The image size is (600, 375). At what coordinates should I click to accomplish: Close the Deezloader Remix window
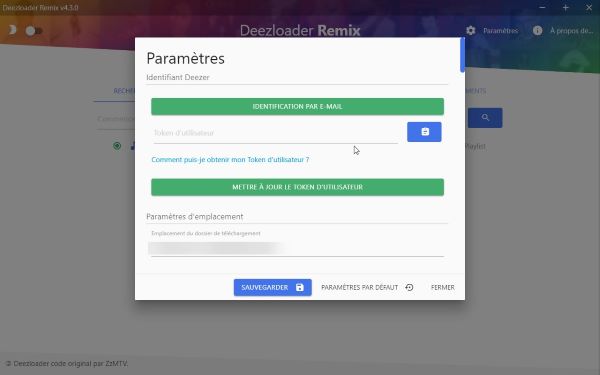[x=589, y=7]
